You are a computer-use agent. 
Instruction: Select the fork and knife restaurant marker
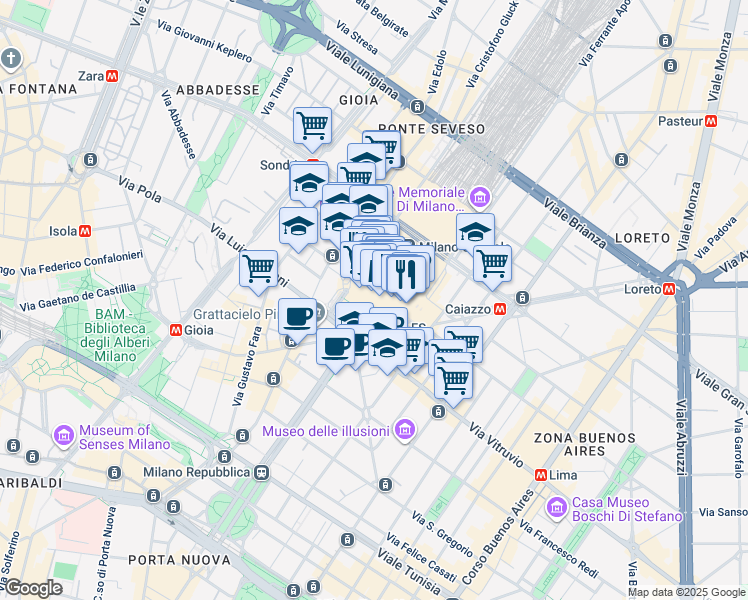click(x=405, y=274)
